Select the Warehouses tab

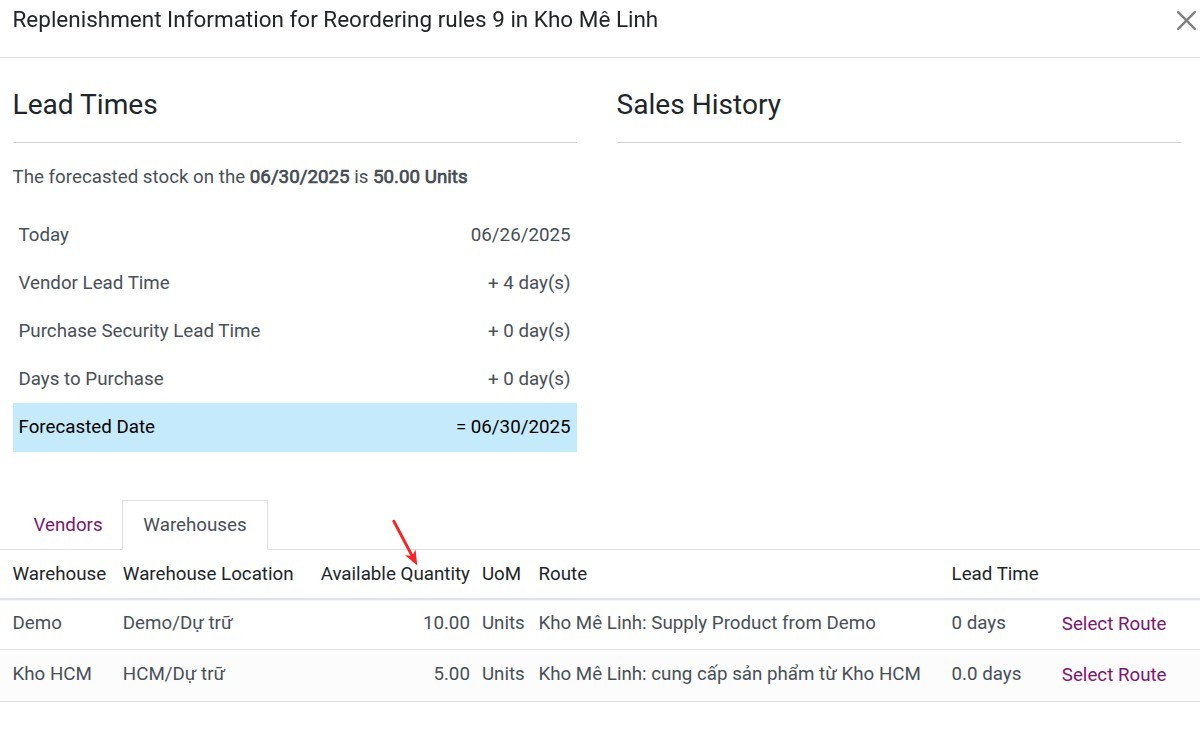[x=195, y=525]
